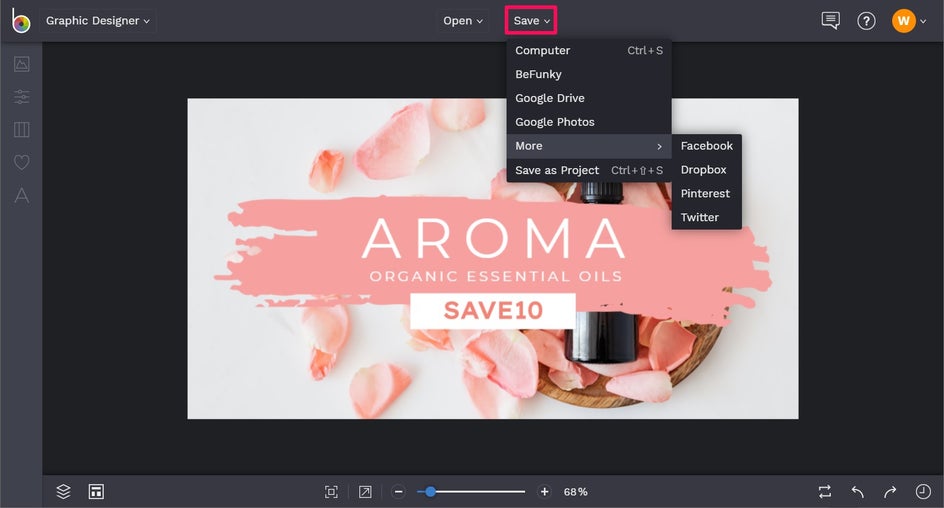Open the Open dropdown menu
Image resolution: width=944 pixels, height=508 pixels.
coord(462,20)
